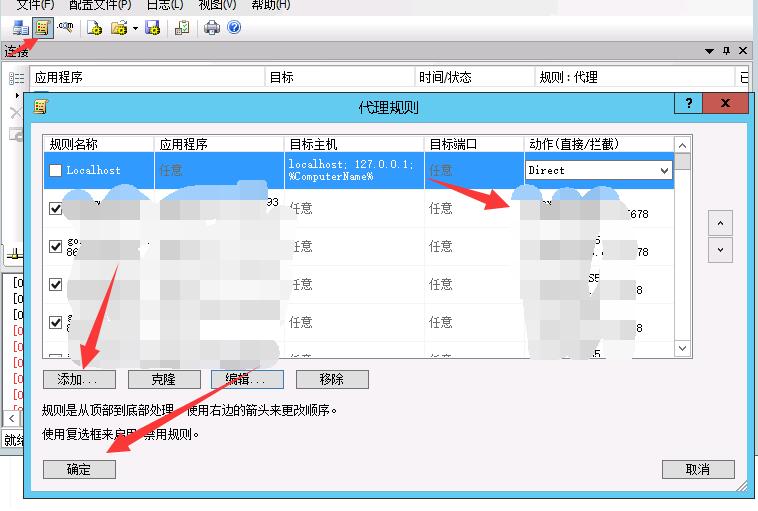Toggle the fourth rule's checkbox
Screen dimensions: 758x511
tap(56, 285)
